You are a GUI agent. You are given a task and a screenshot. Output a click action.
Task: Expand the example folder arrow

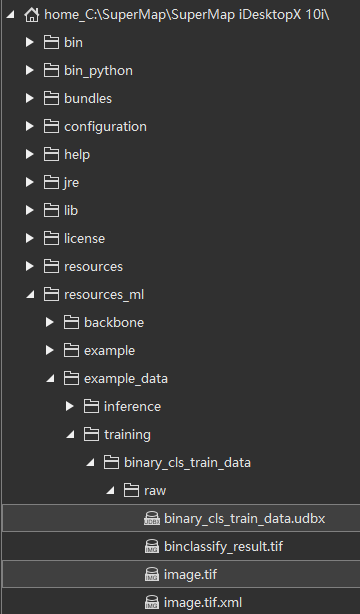point(49,350)
